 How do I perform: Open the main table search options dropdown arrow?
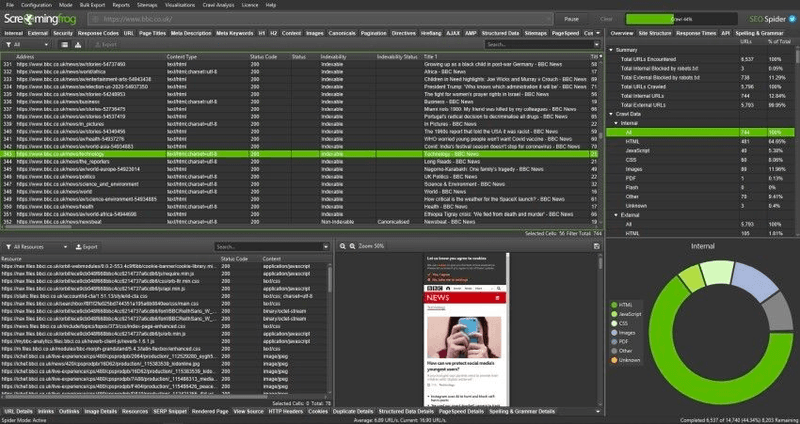(597, 45)
